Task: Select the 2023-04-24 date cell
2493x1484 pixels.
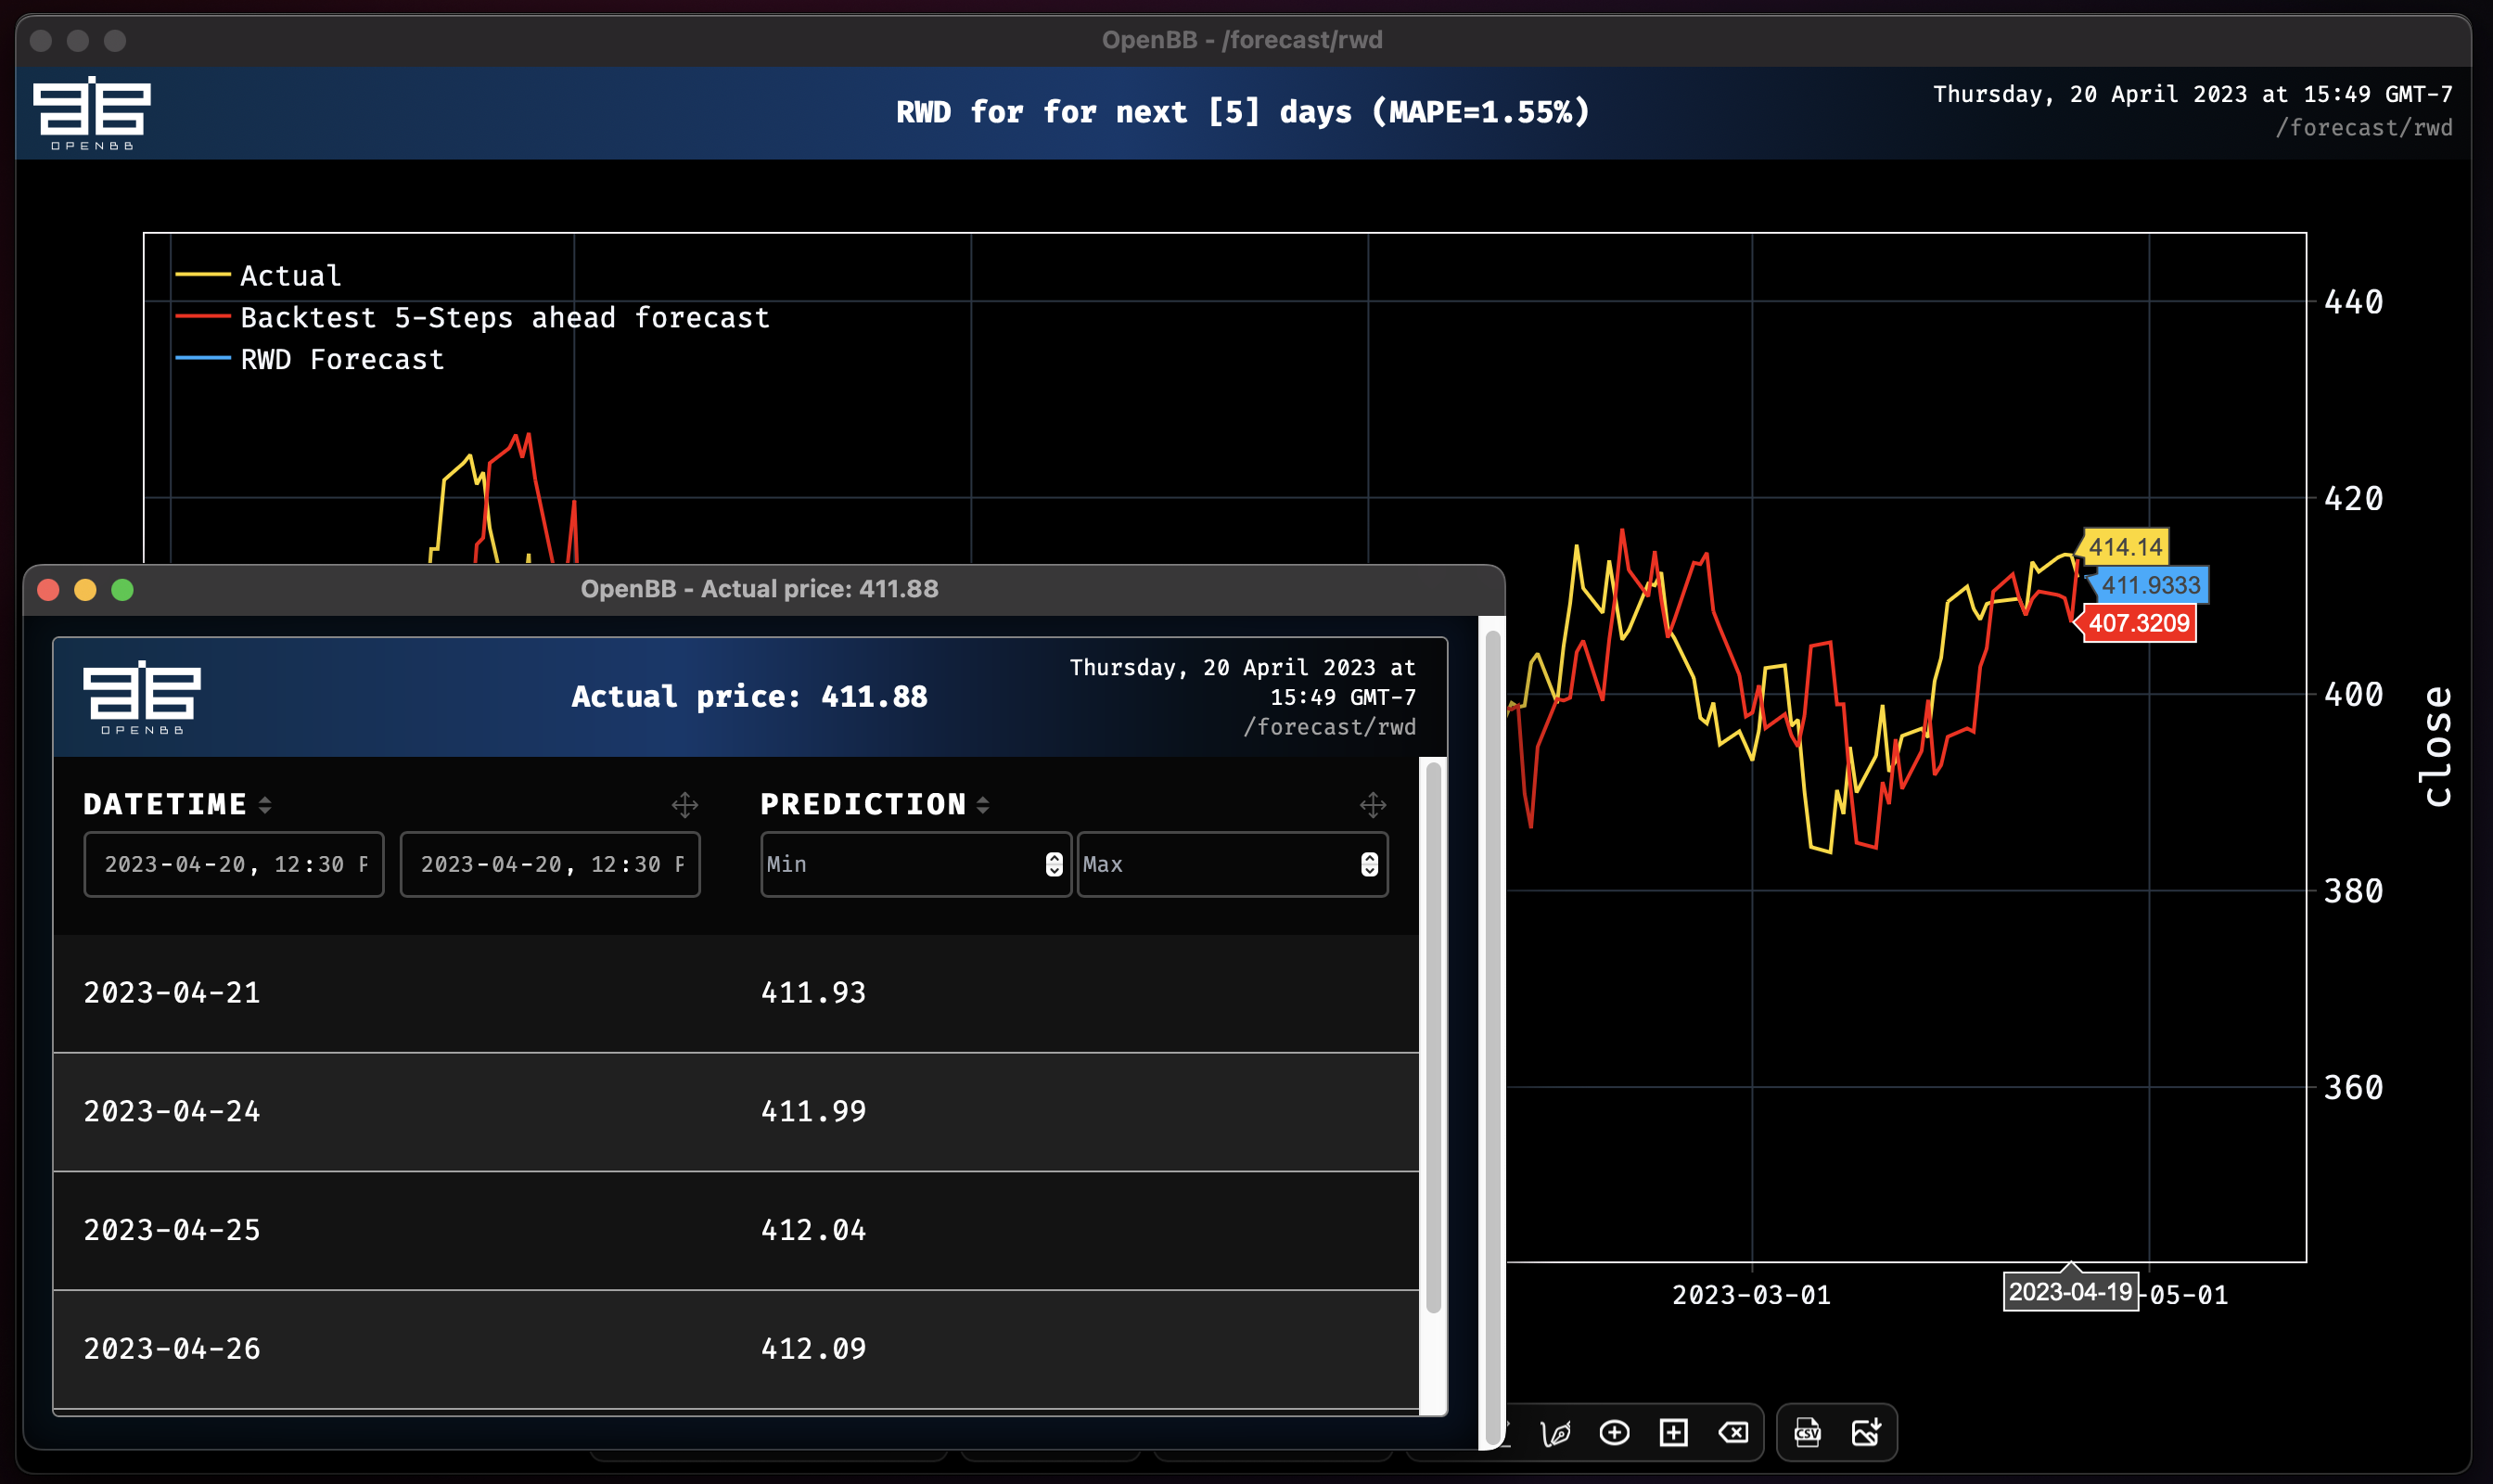Action: click(x=172, y=1112)
